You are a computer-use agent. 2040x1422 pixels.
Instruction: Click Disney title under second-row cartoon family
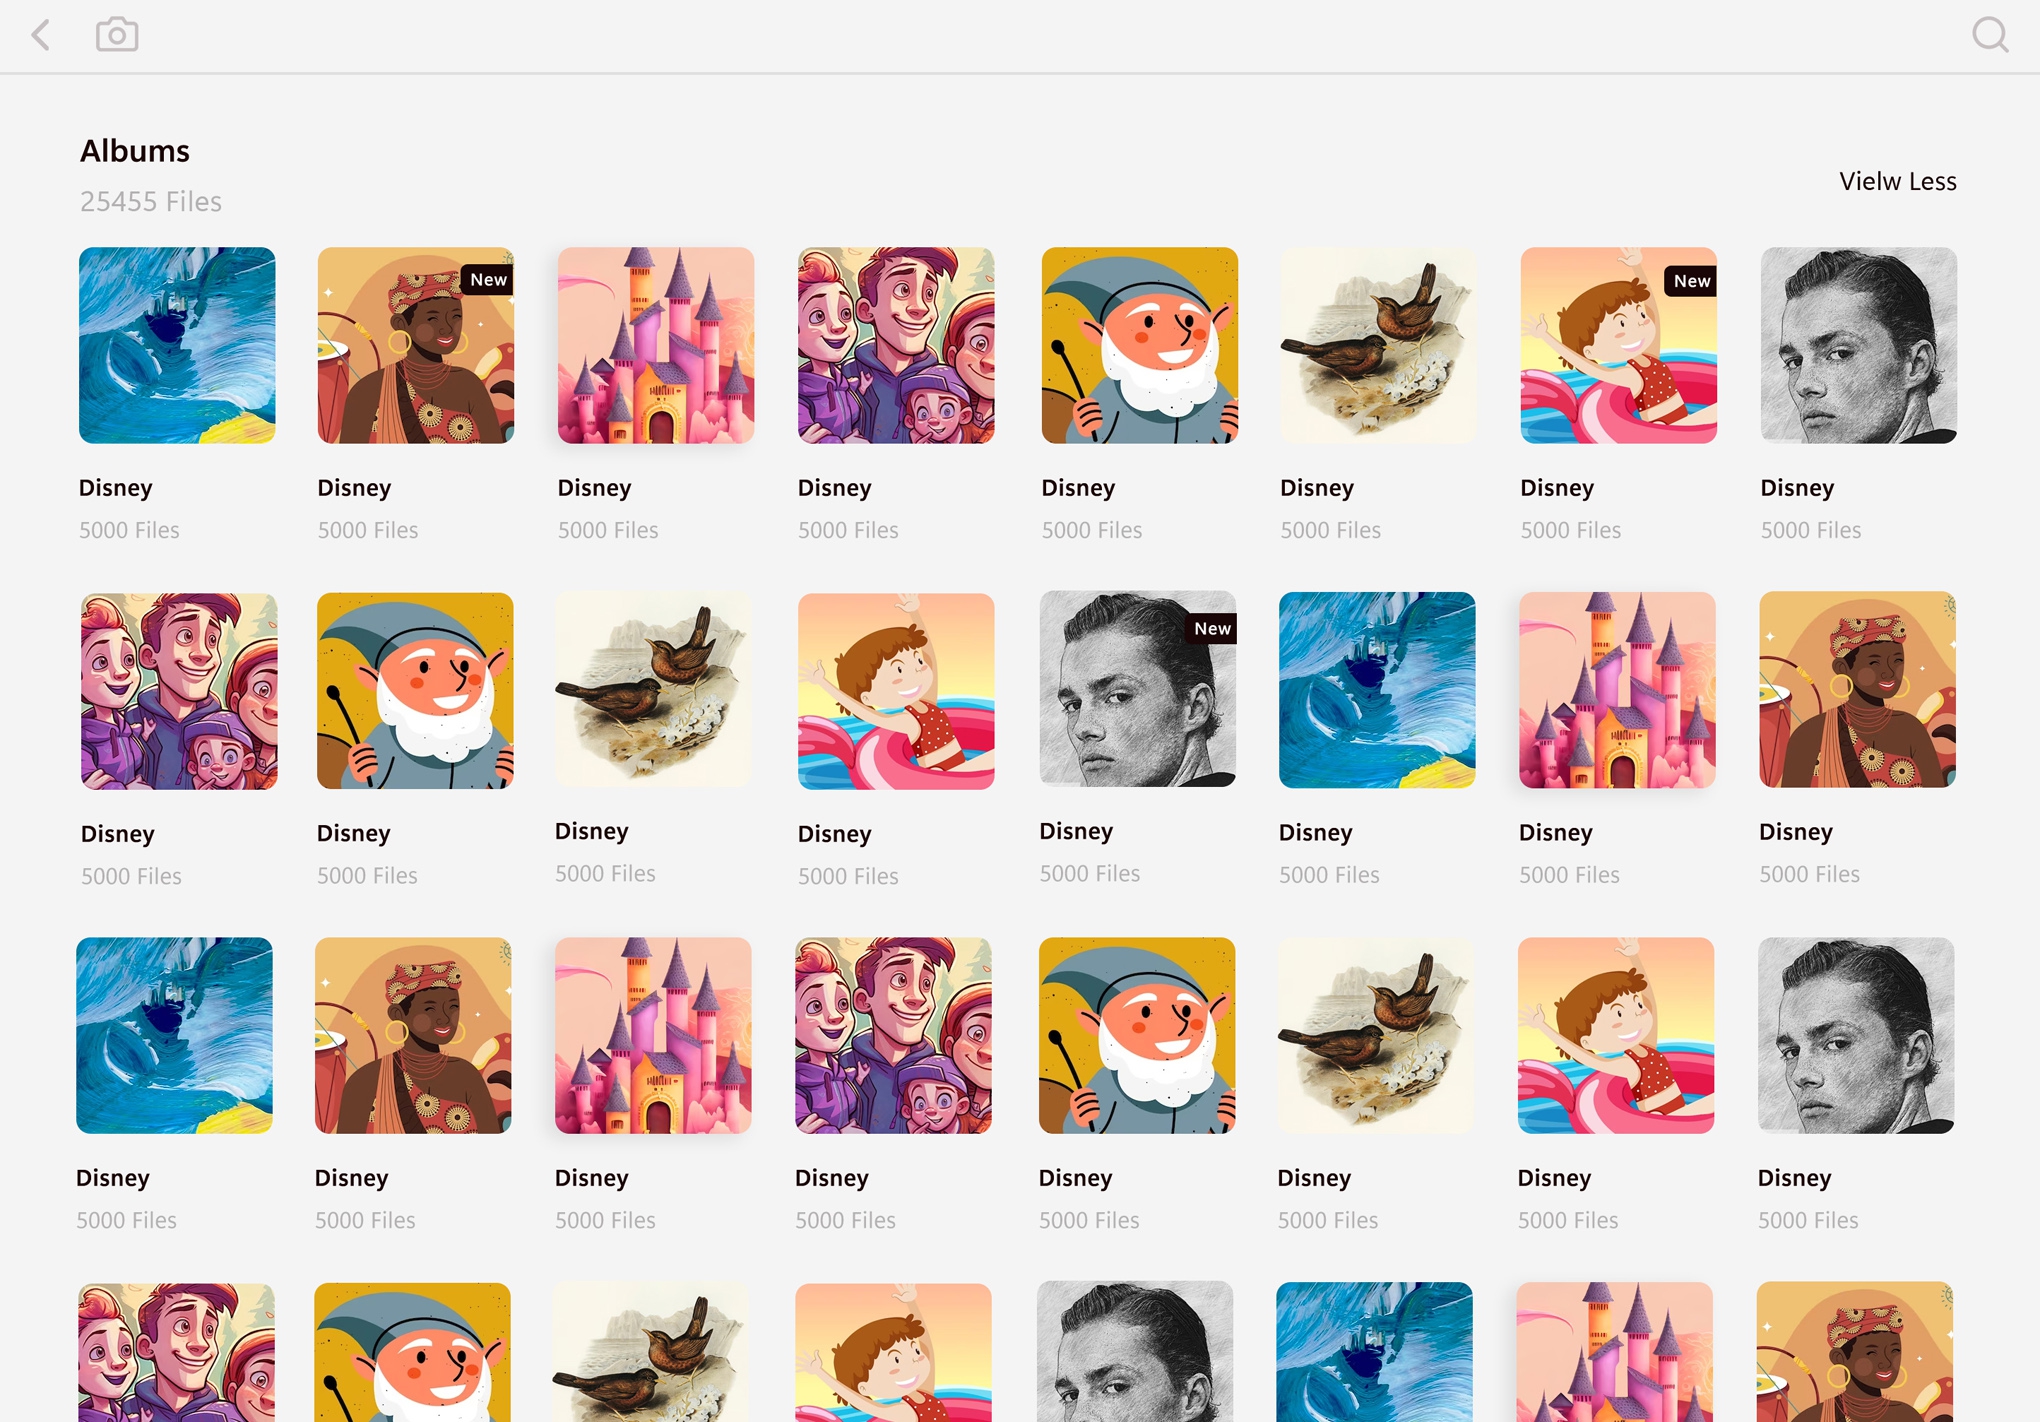point(118,834)
